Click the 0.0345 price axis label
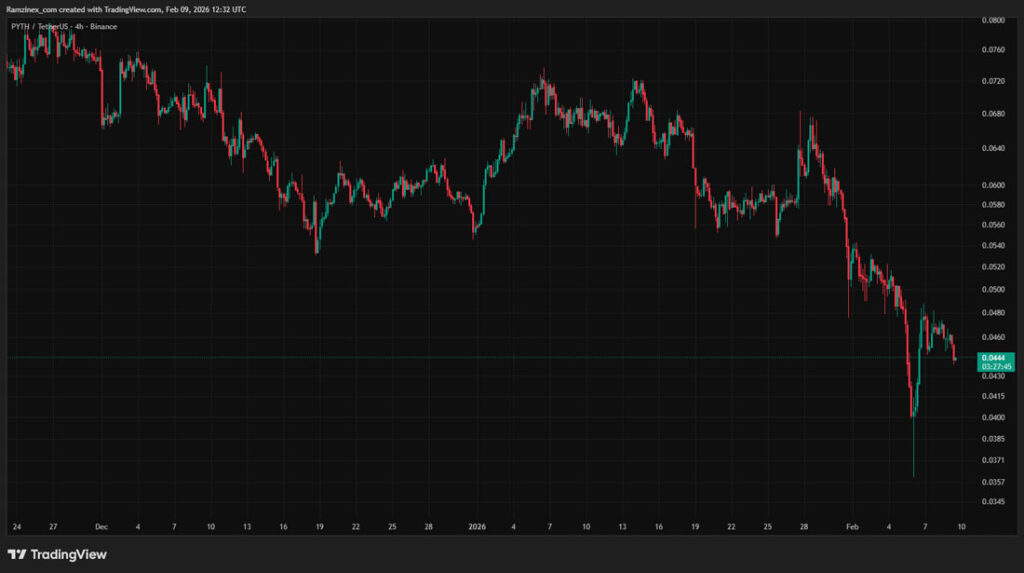Screen dimensions: 1024x573 point(993,500)
